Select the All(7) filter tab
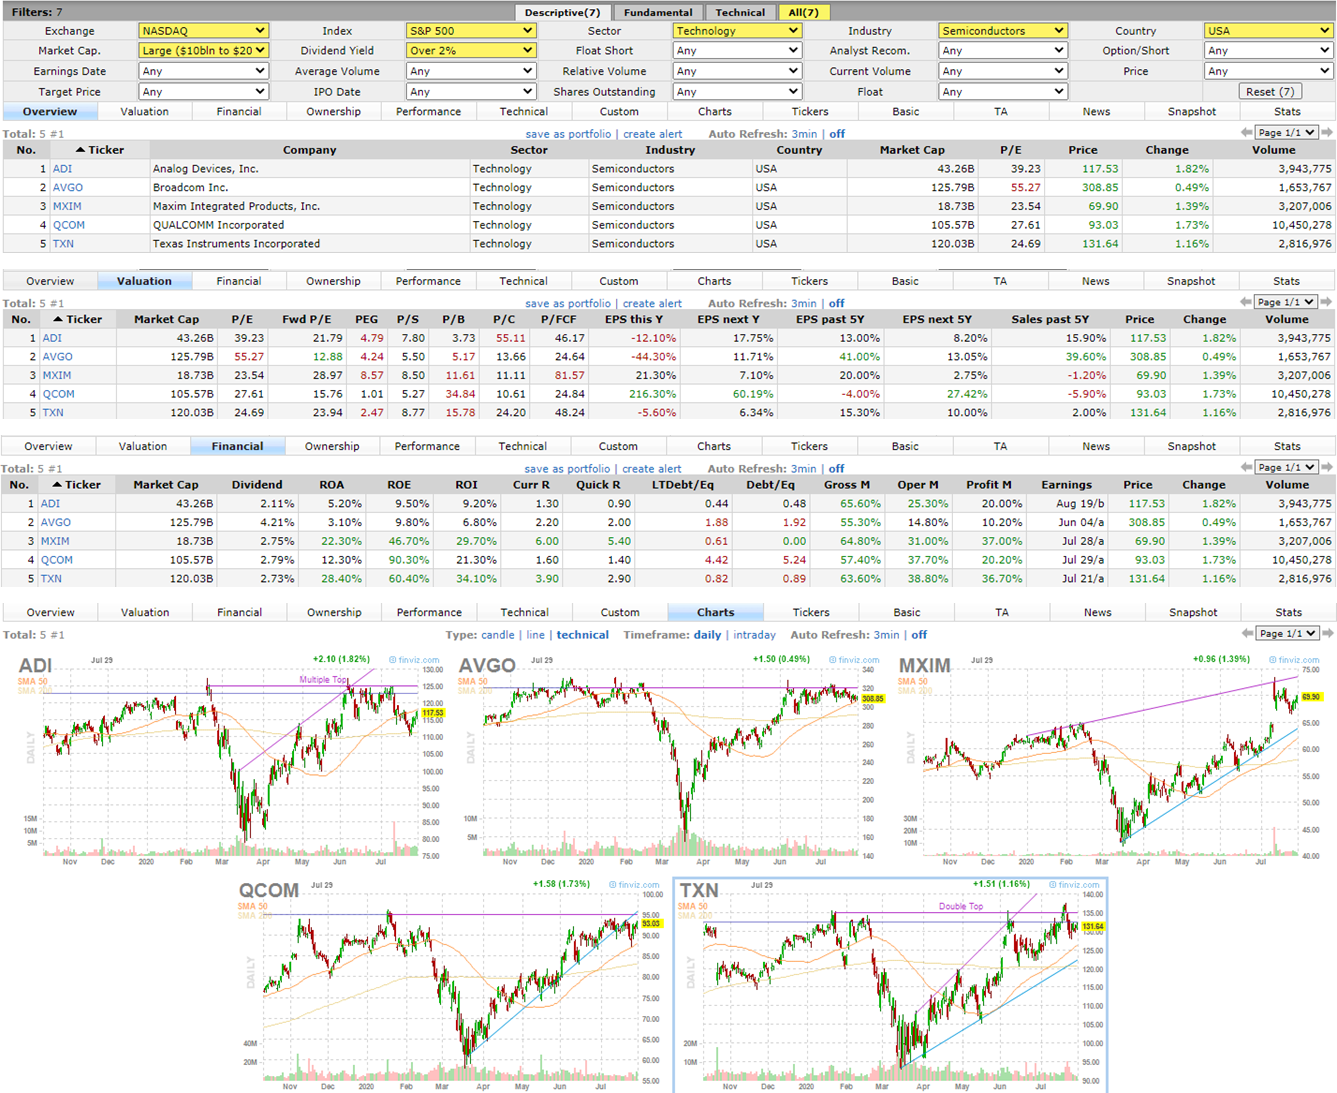 point(803,12)
